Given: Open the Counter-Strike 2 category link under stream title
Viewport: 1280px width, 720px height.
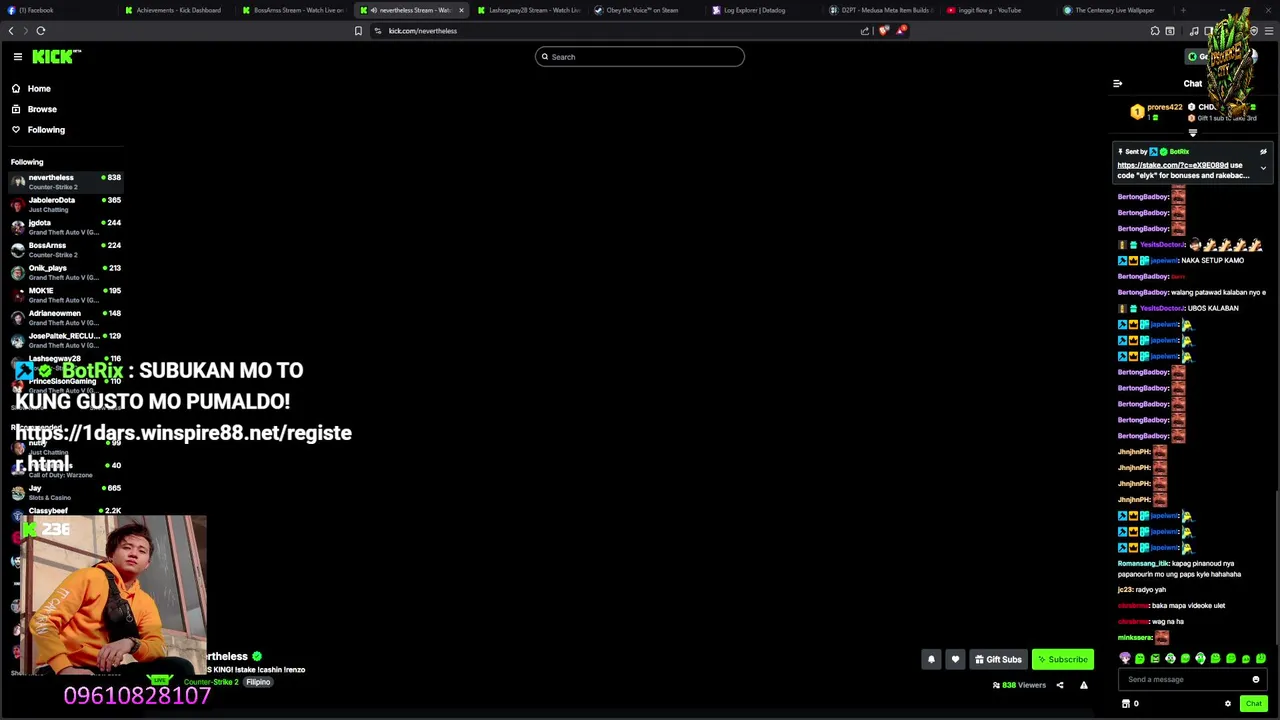Looking at the screenshot, I should pyautogui.click(x=211, y=682).
